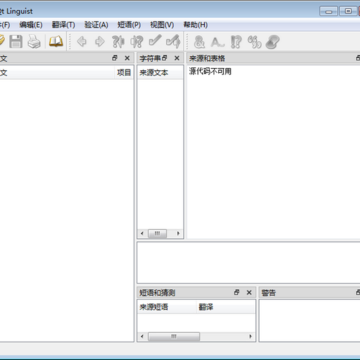Open the 帮助(H) menu

tap(195, 25)
